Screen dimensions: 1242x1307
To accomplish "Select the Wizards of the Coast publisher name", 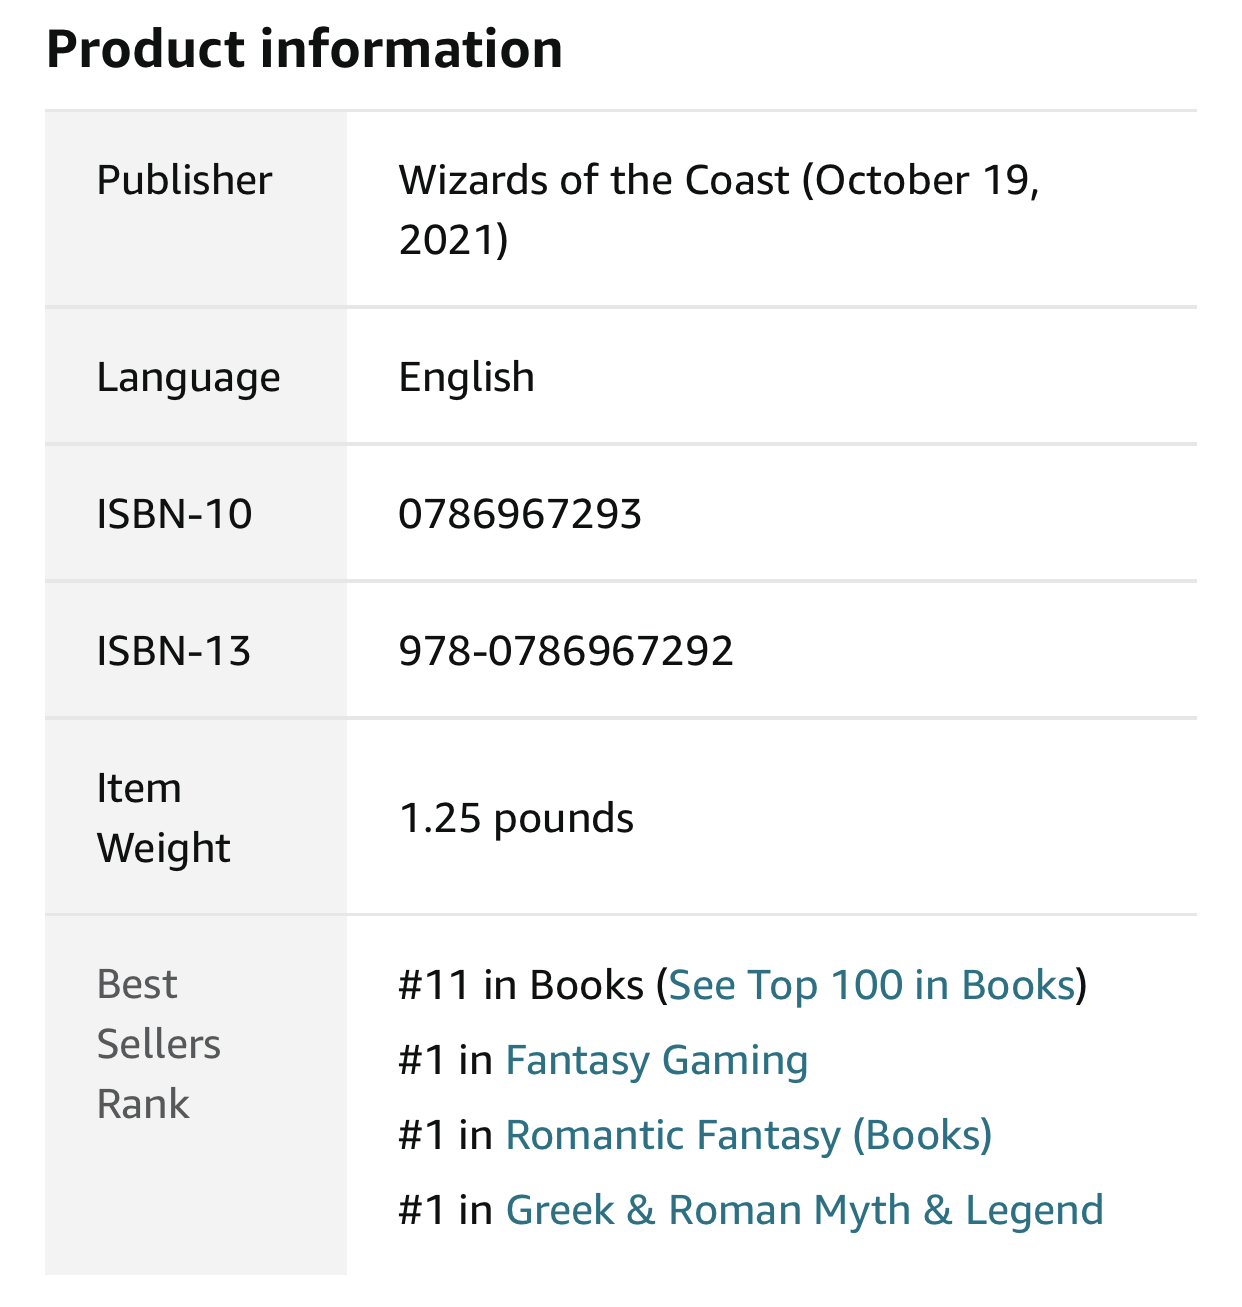I will point(594,180).
